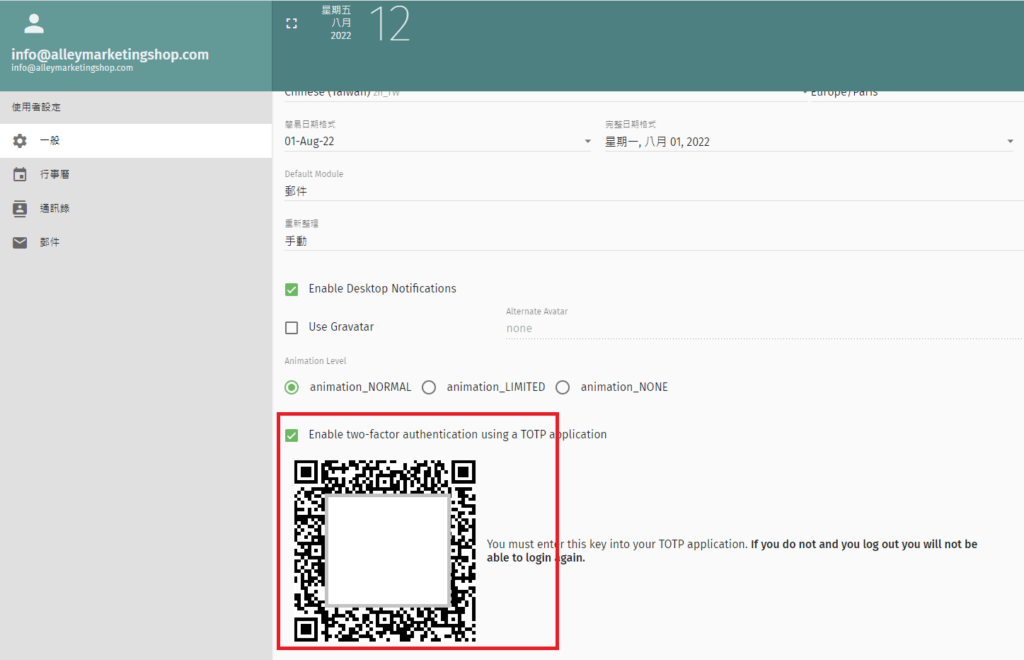The width and height of the screenshot is (1024, 660).
Task: Tick the Use Gravatar checkbox
Action: [x=292, y=327]
